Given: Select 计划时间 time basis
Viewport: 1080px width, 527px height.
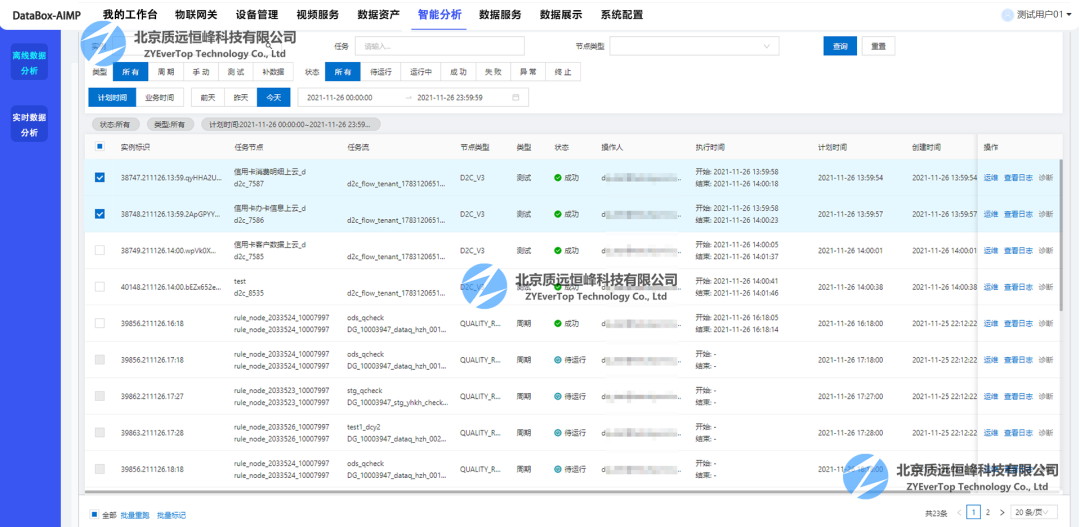Looking at the screenshot, I should [x=112, y=98].
